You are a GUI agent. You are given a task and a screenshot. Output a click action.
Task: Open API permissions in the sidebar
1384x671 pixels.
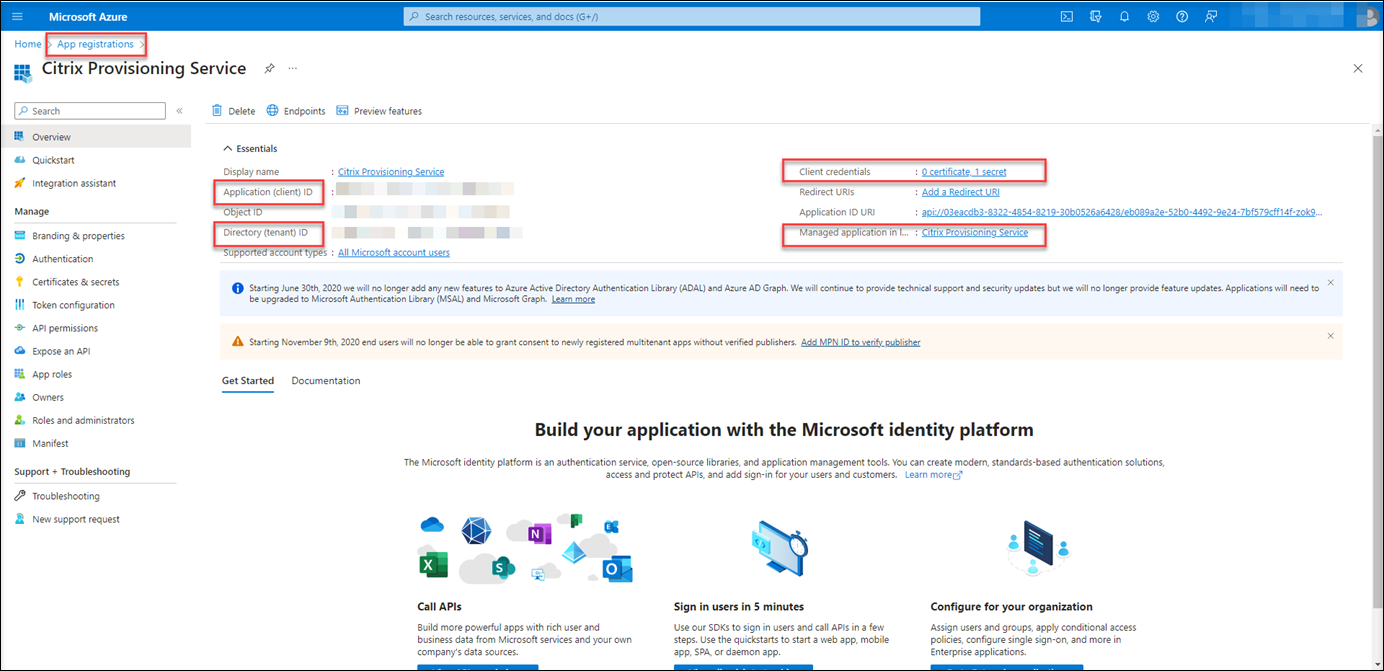(65, 328)
